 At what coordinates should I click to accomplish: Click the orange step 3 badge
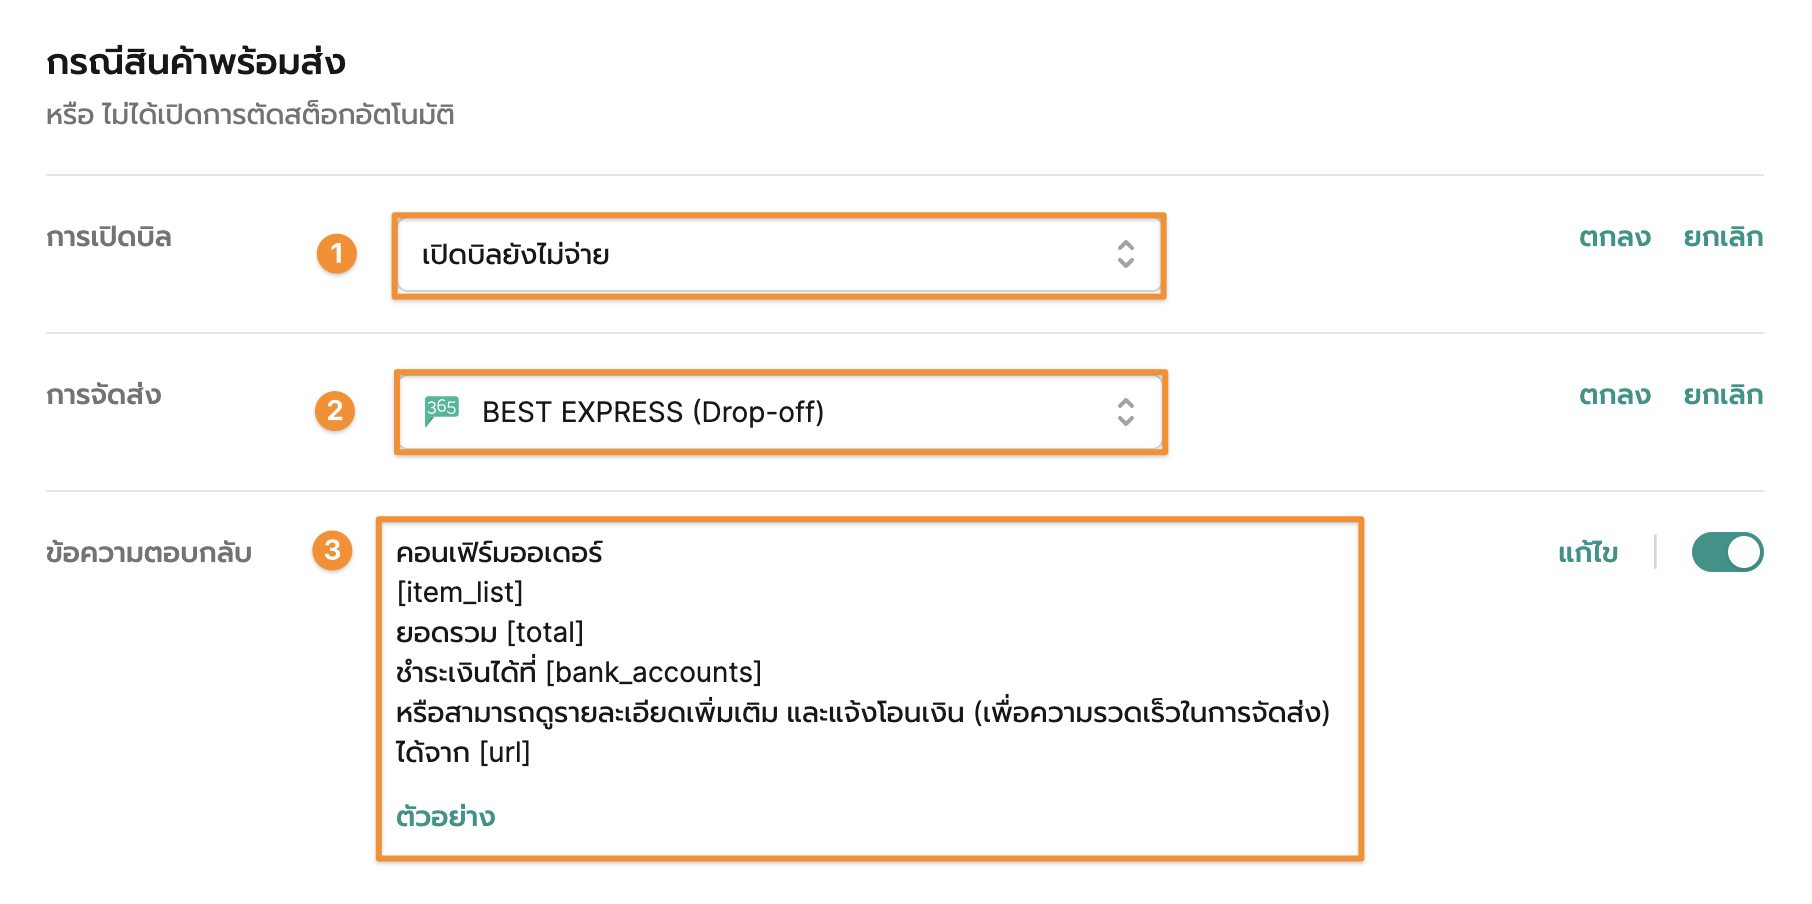tap(333, 550)
